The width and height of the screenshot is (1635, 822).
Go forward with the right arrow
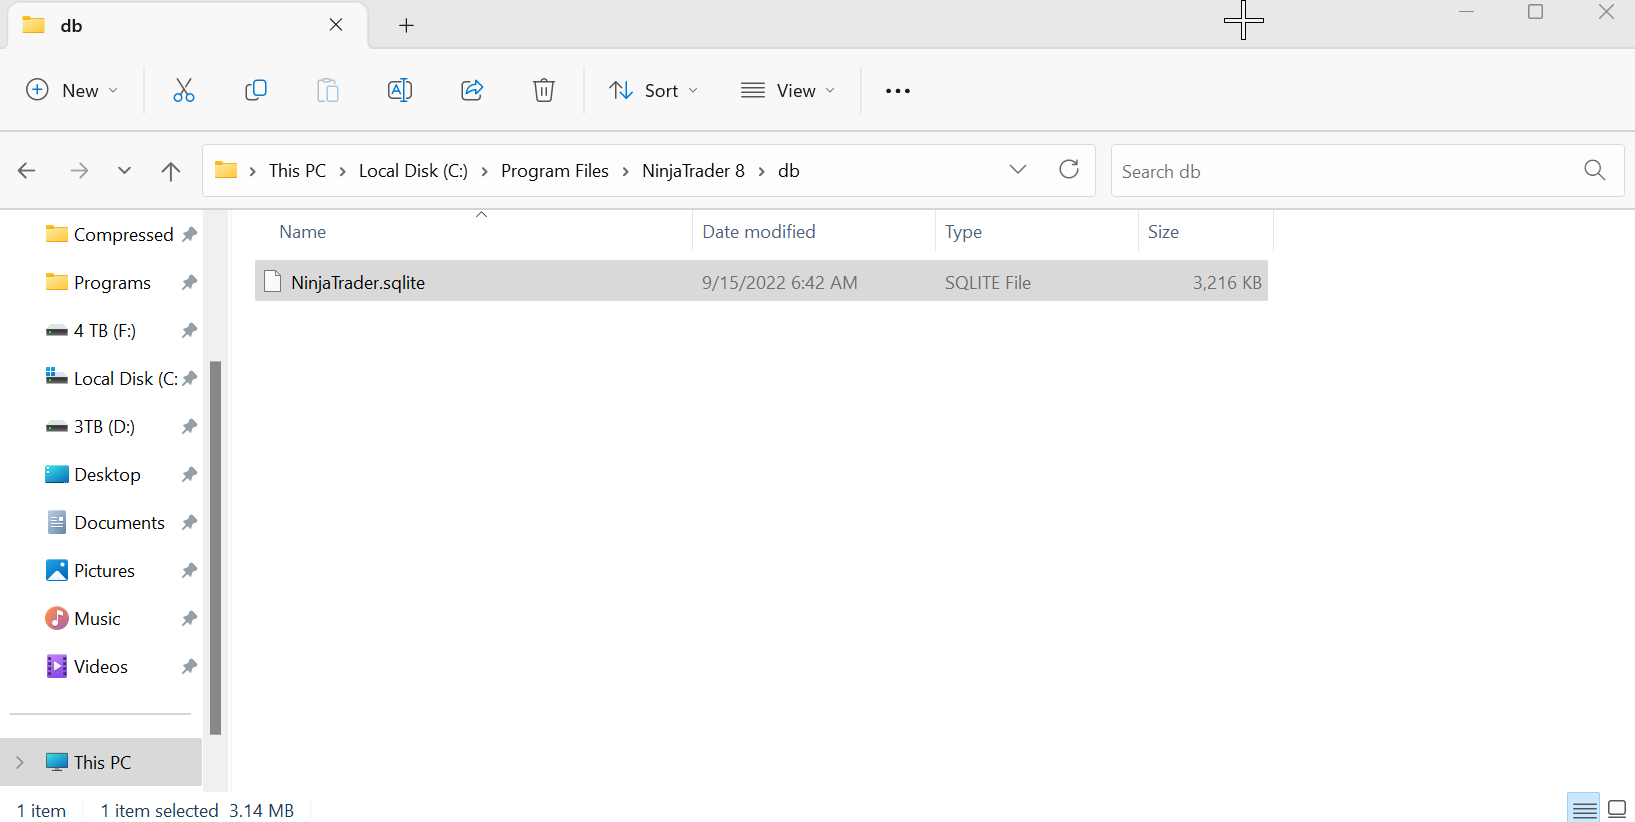[79, 171]
